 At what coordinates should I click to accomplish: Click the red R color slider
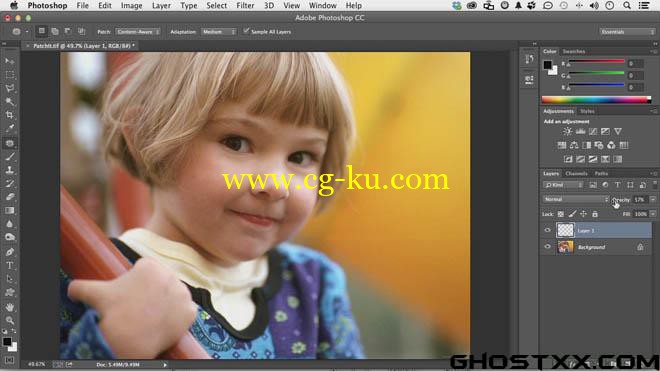point(596,61)
